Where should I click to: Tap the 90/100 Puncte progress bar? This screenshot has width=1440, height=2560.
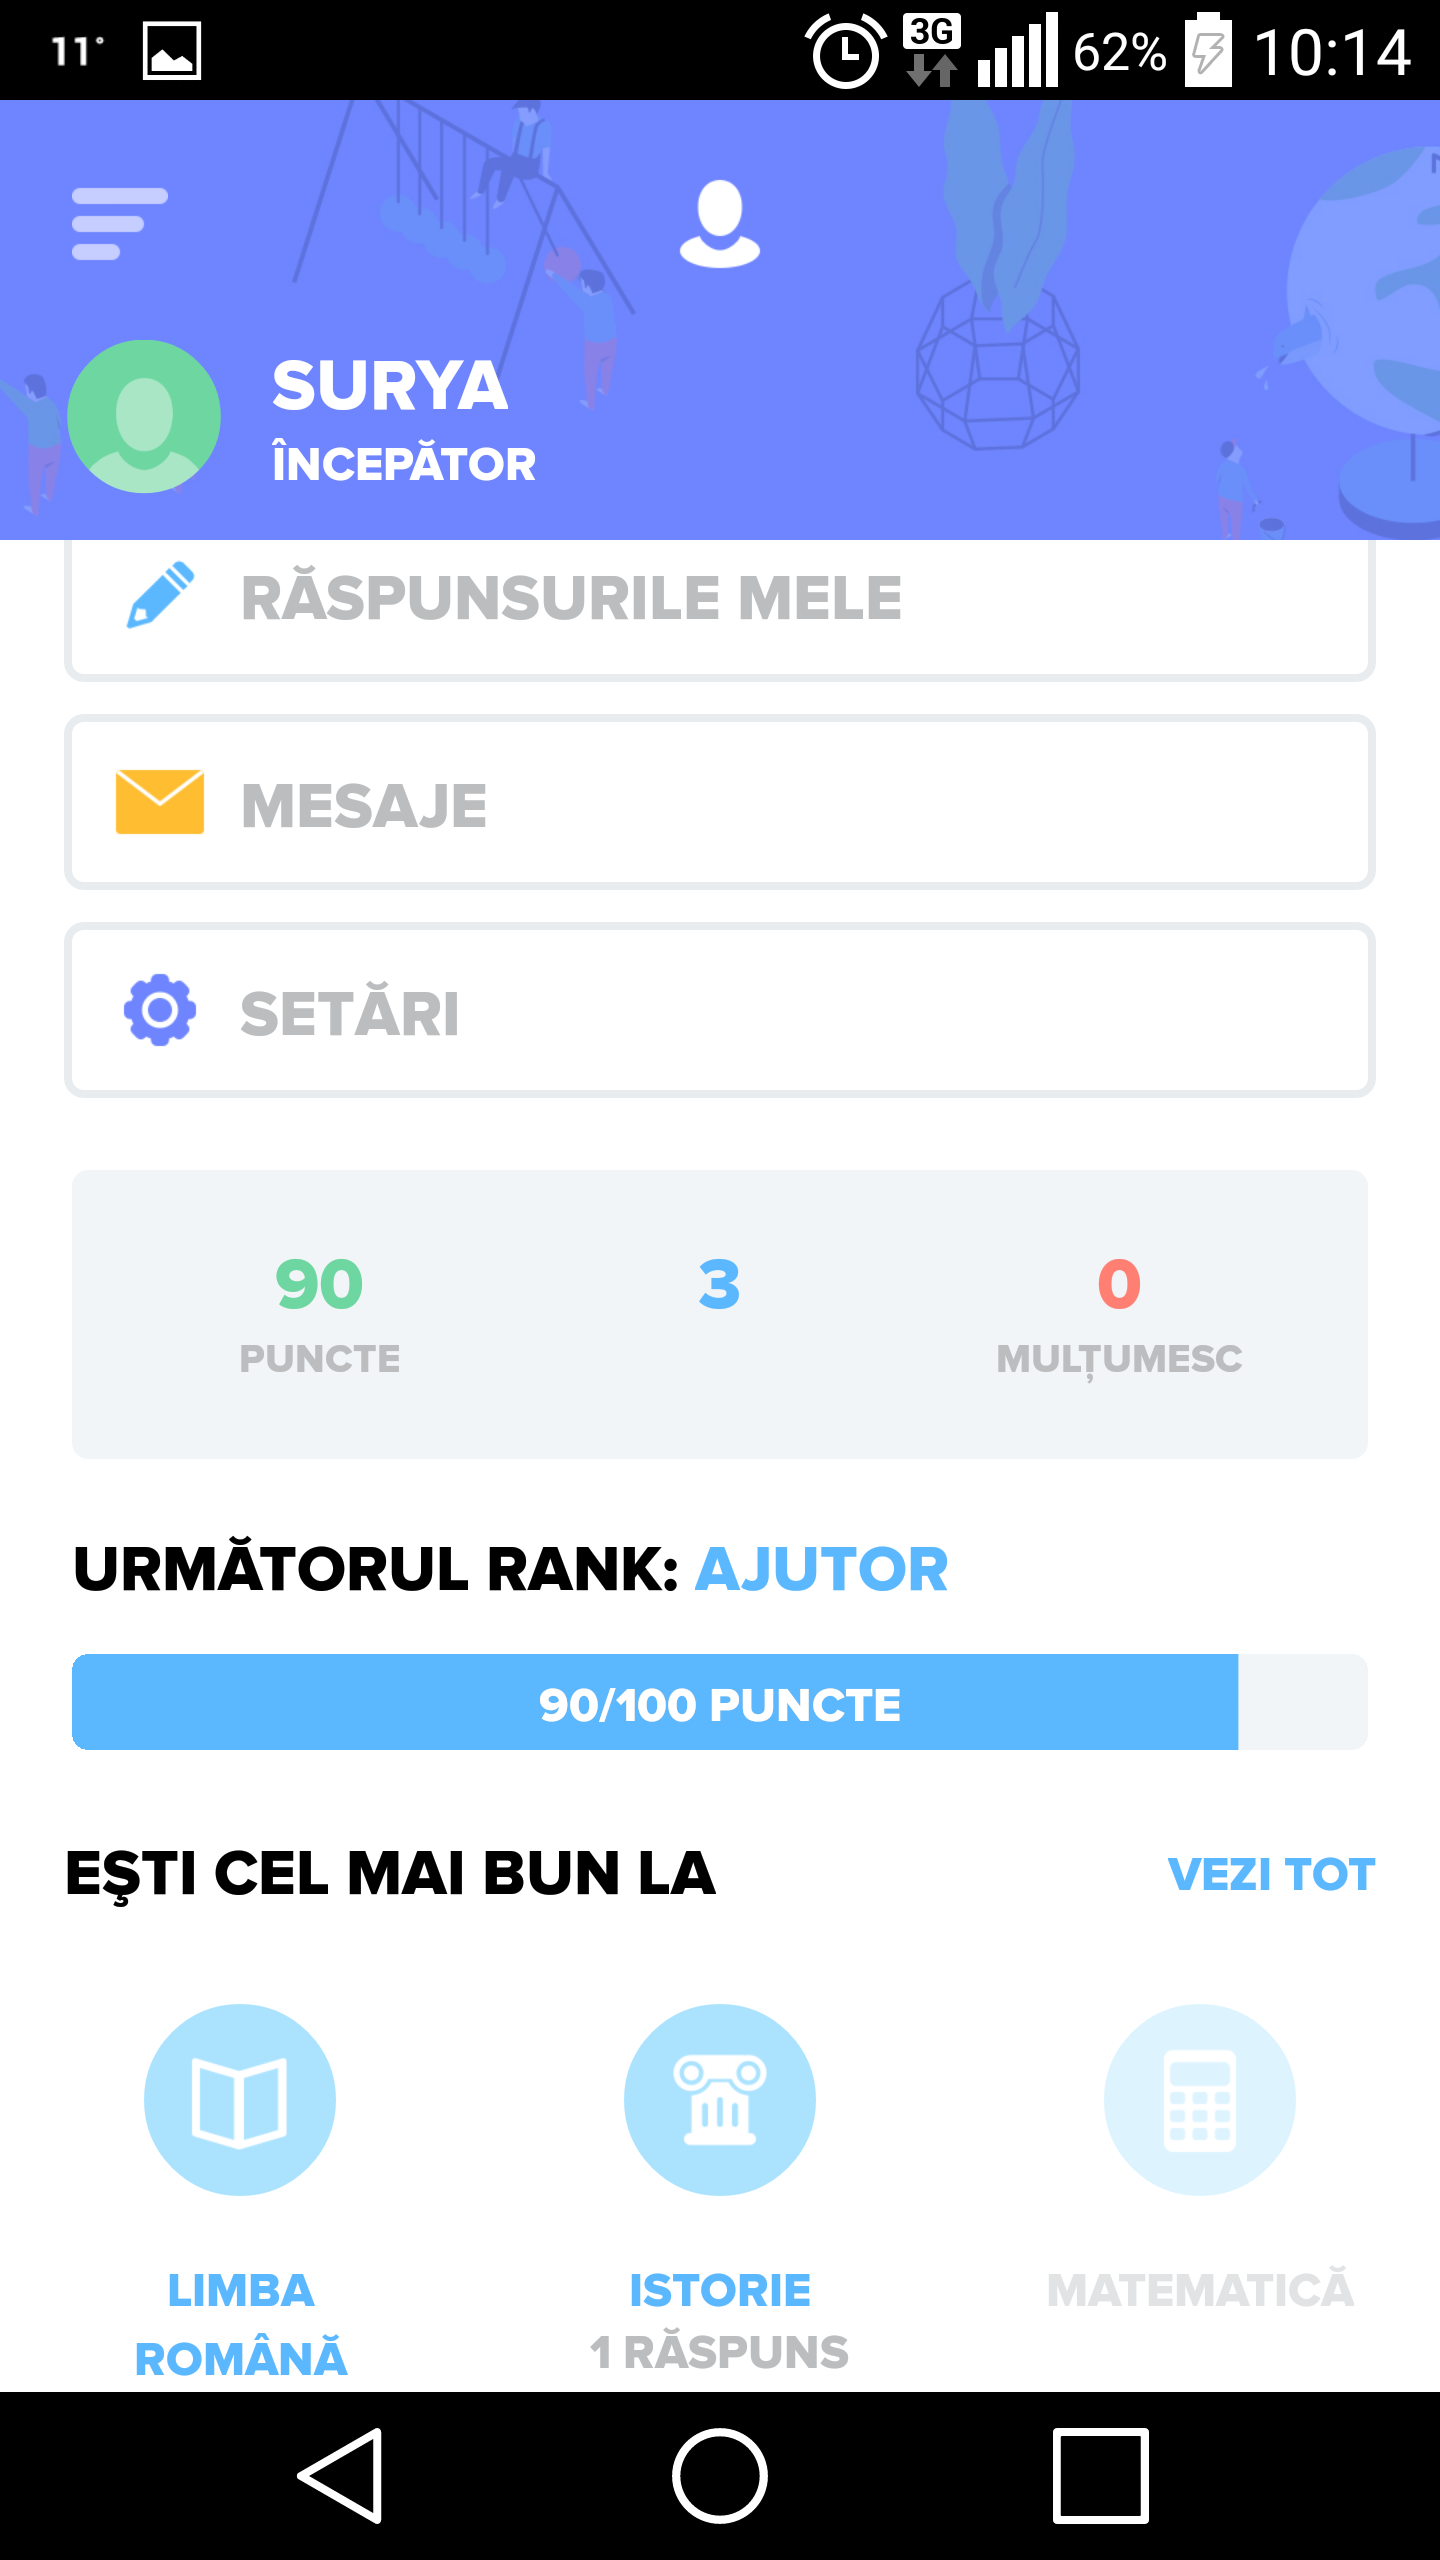click(x=720, y=1703)
